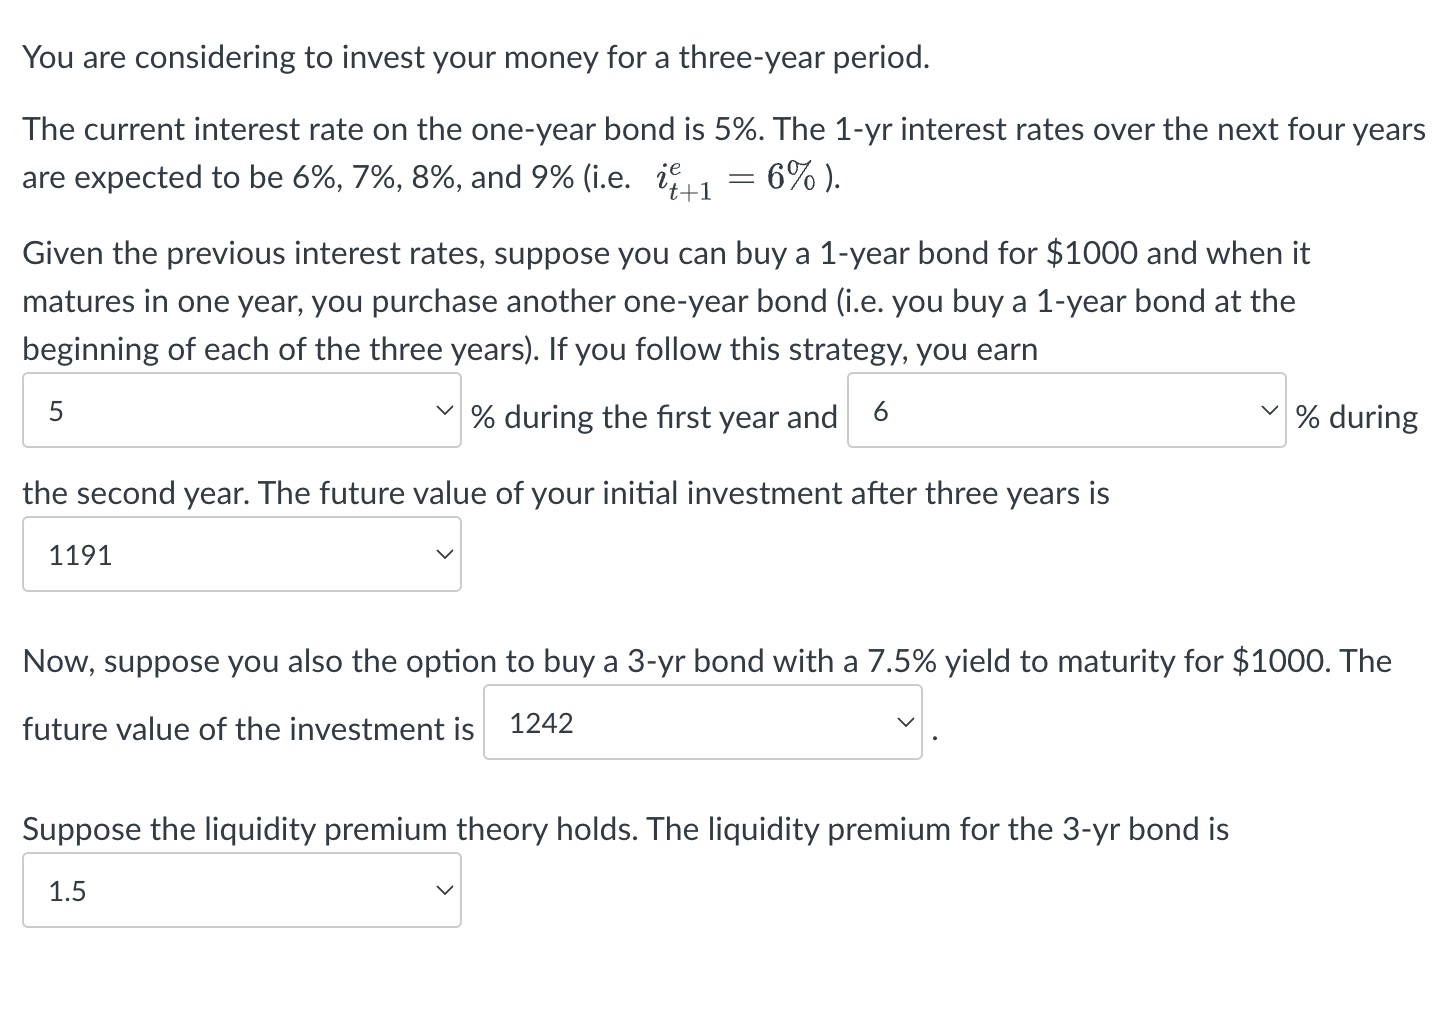Click the dropdown after 'future value of the investment is'
The image size is (1444, 1034).
point(702,722)
